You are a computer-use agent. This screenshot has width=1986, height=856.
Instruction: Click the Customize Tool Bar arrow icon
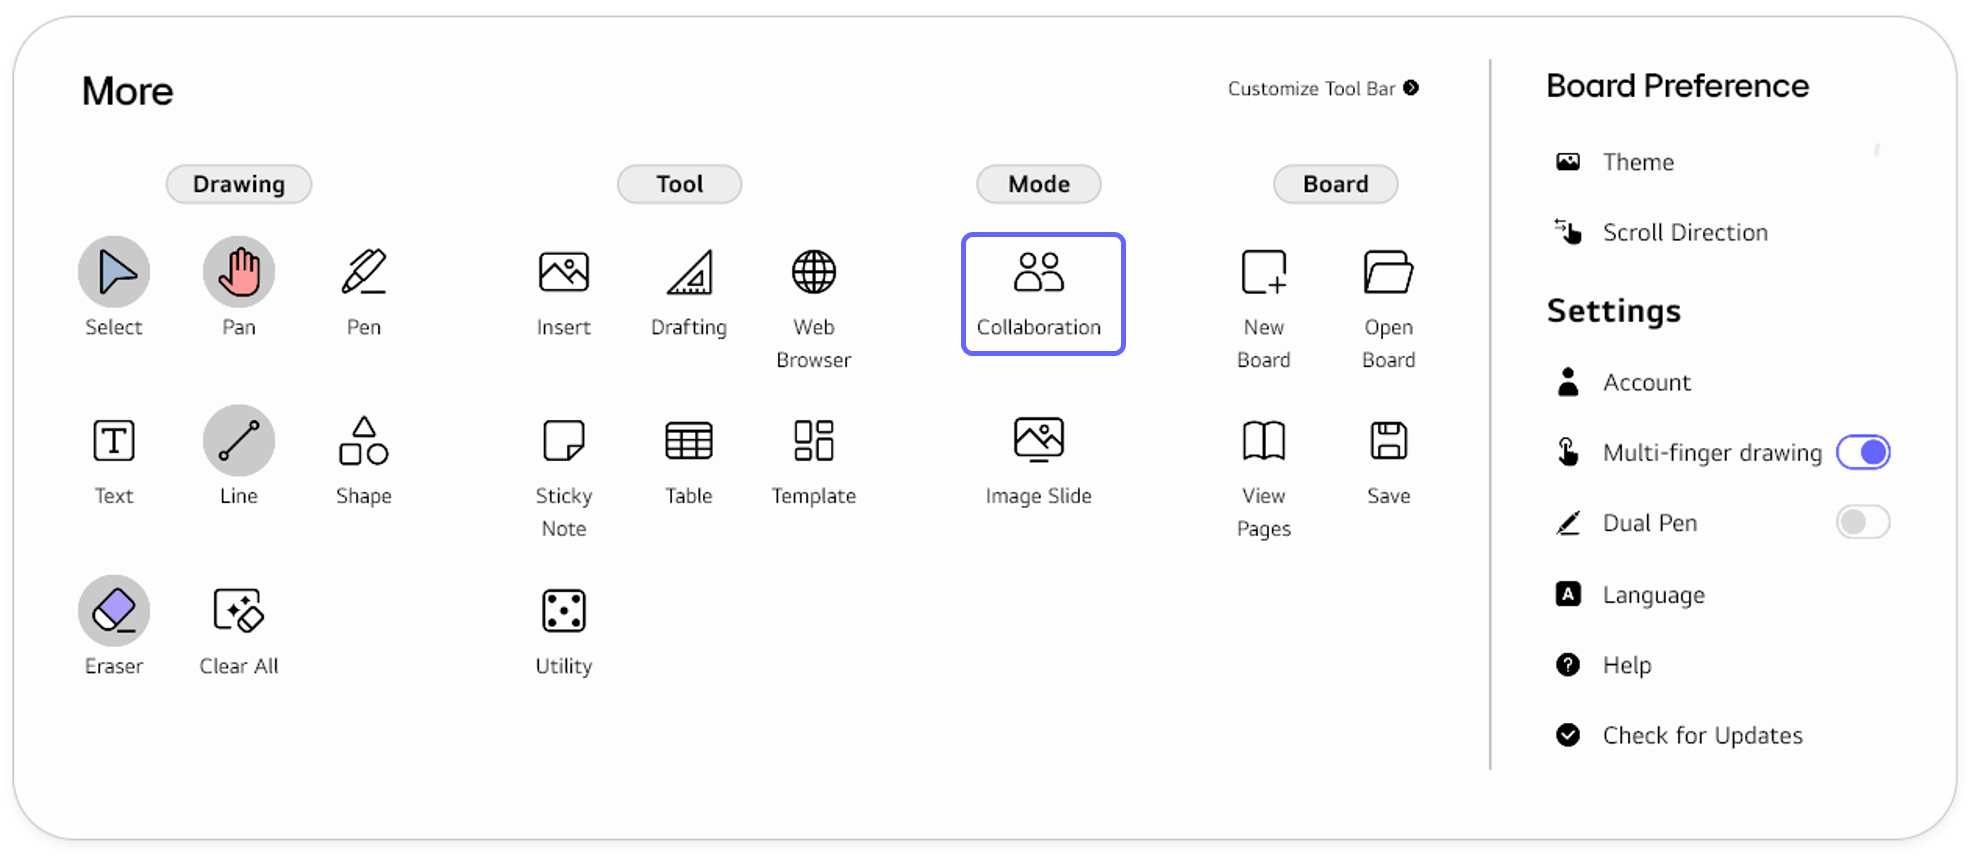pos(1411,88)
